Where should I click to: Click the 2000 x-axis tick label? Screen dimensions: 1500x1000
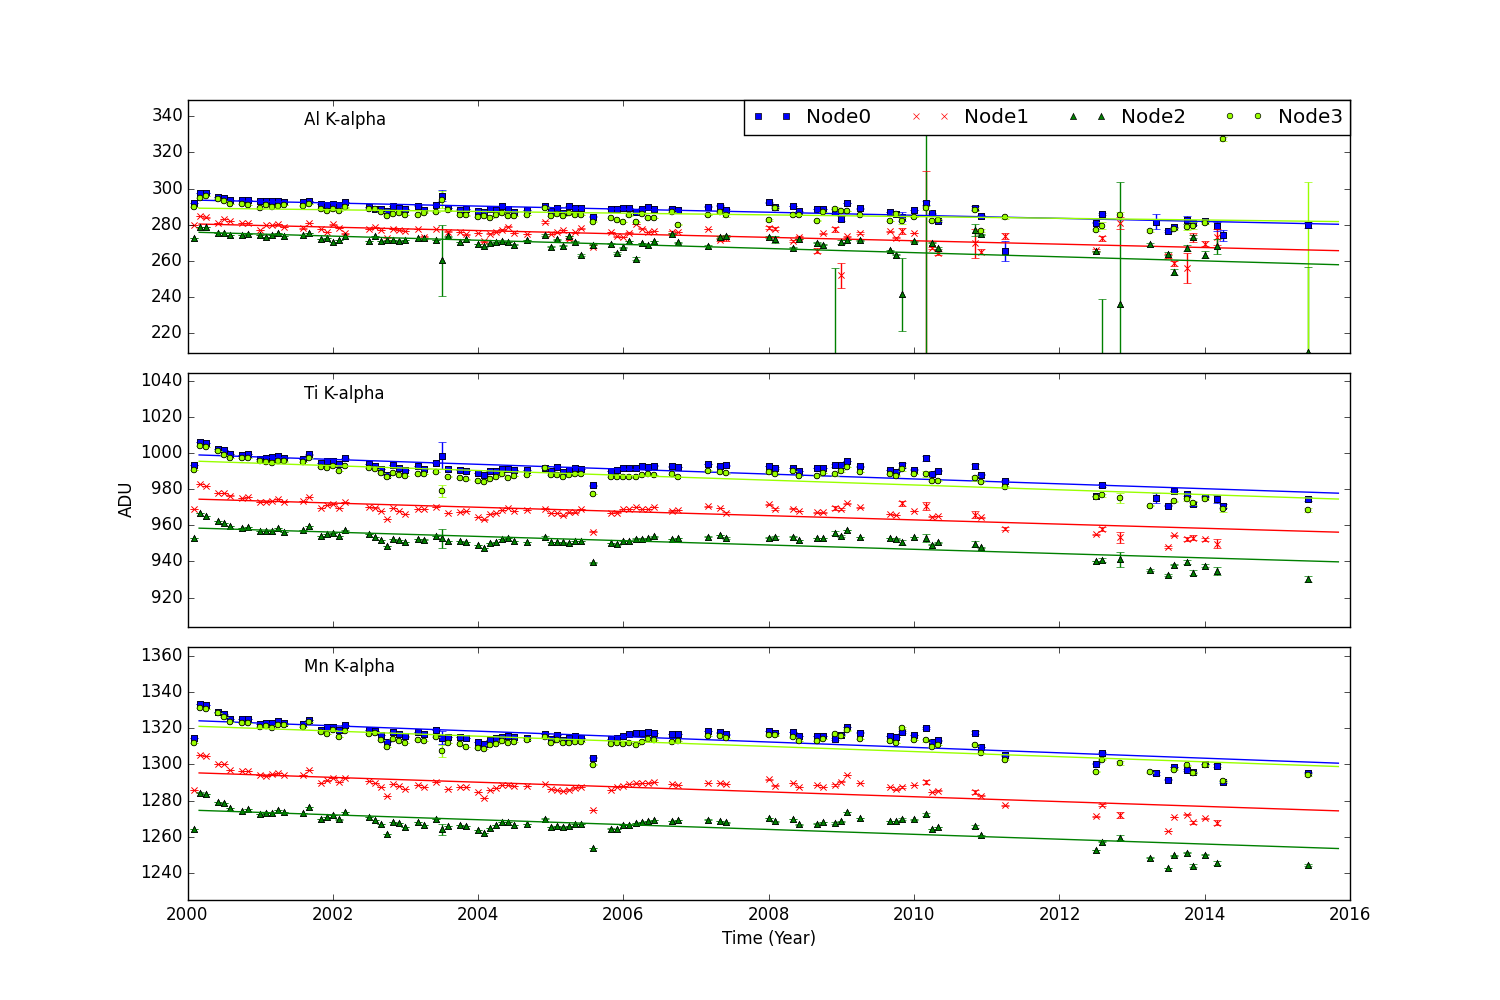188,914
